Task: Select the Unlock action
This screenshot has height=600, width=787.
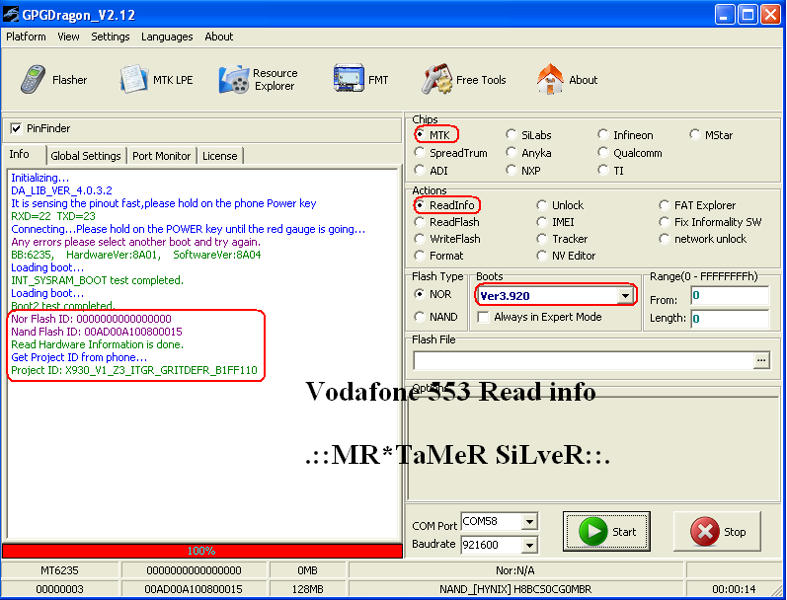Action: 542,205
